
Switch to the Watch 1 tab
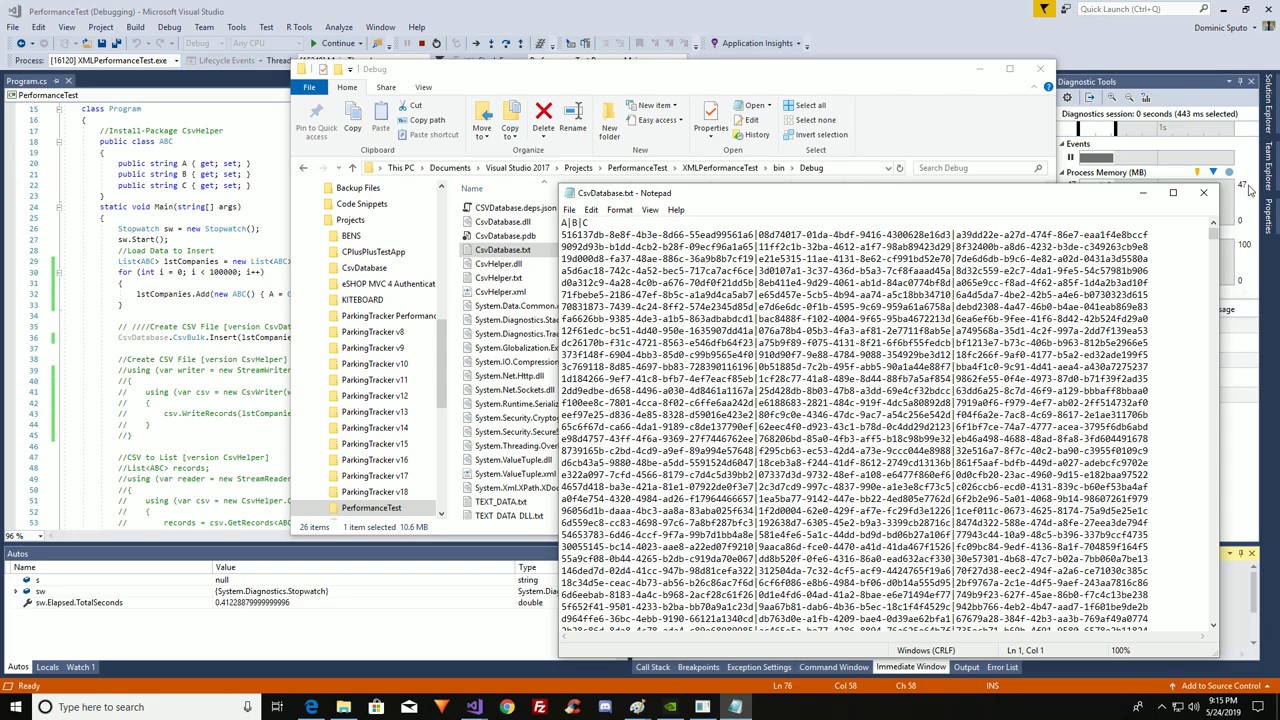tap(80, 667)
